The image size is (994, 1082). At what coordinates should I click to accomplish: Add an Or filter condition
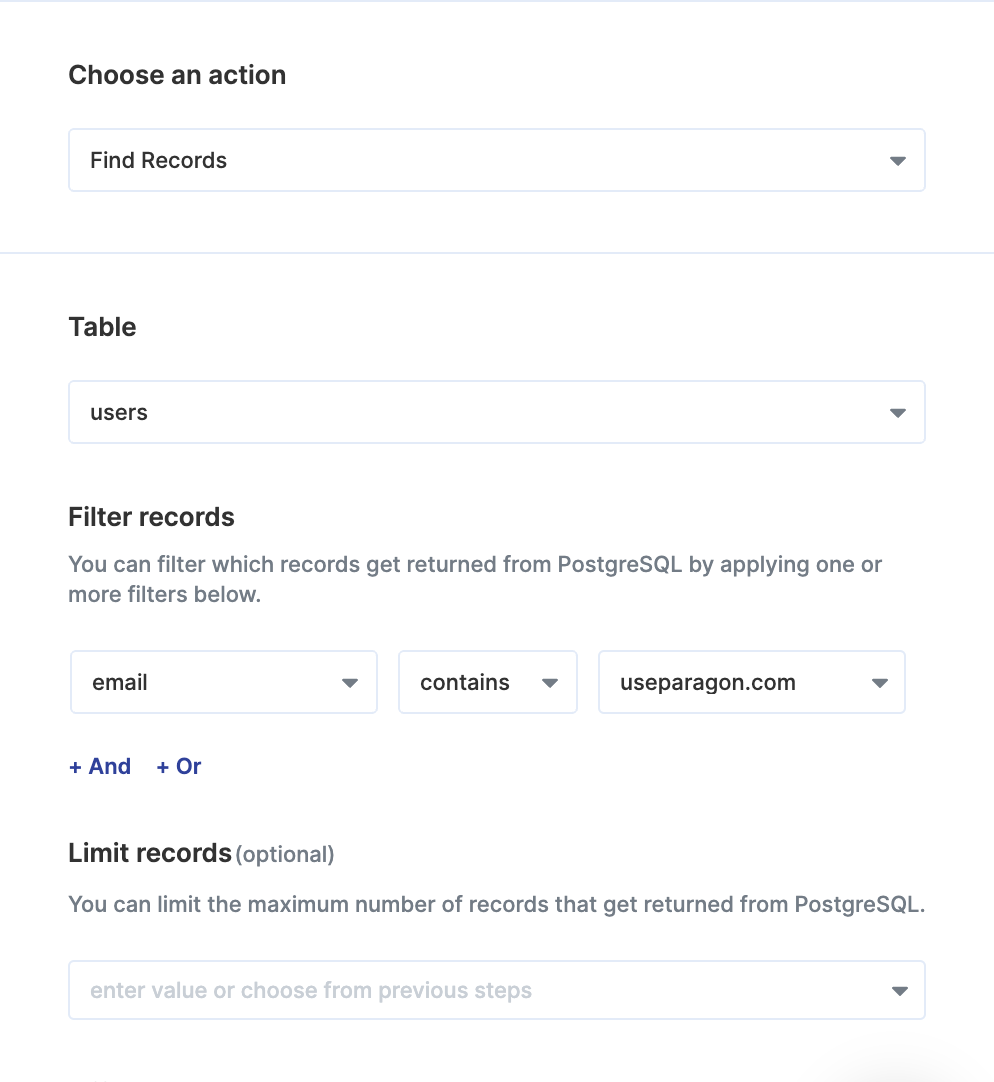179,766
